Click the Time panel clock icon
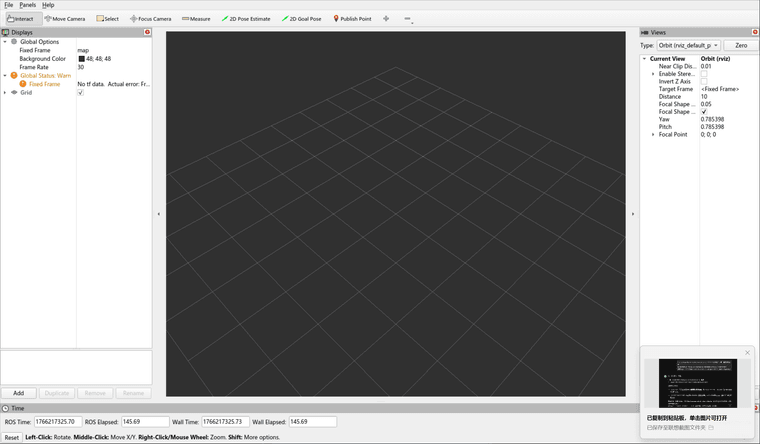Viewport: 760px width, 444px height. (5, 408)
